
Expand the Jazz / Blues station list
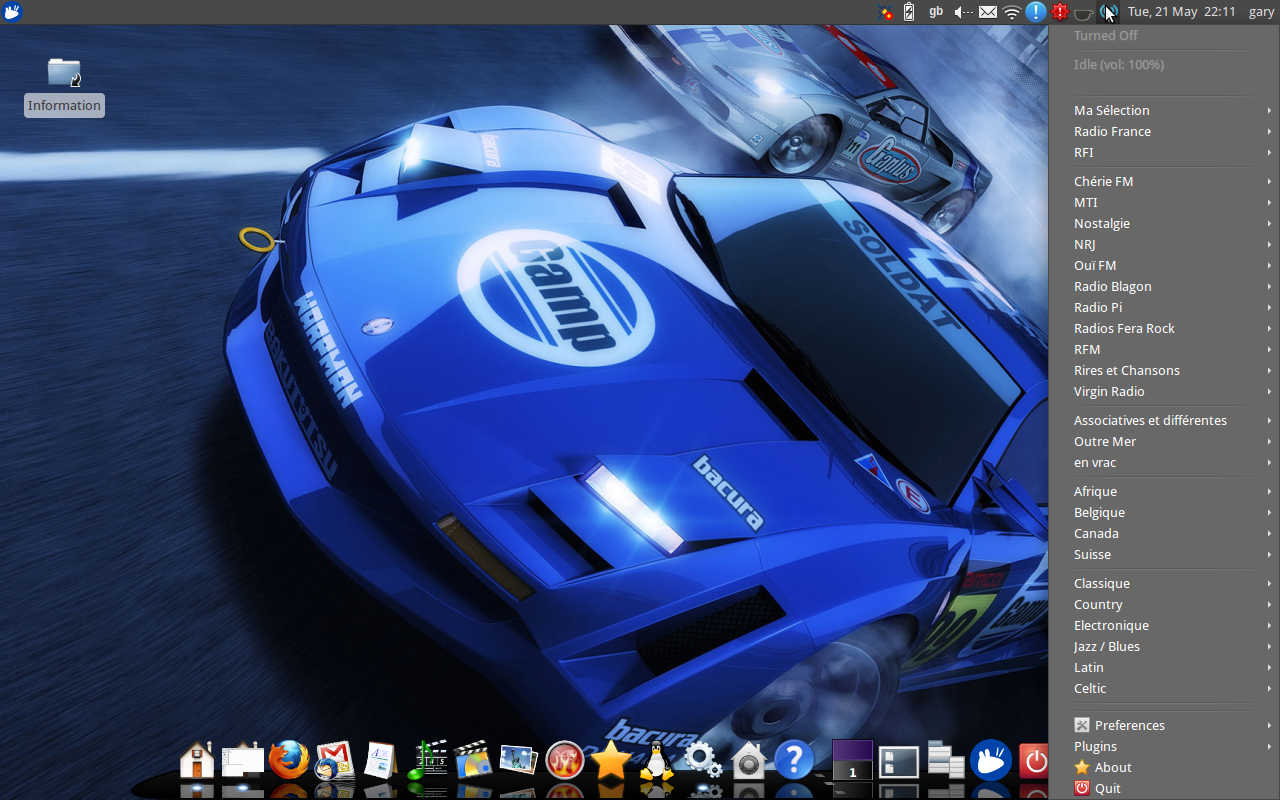(x=1106, y=646)
